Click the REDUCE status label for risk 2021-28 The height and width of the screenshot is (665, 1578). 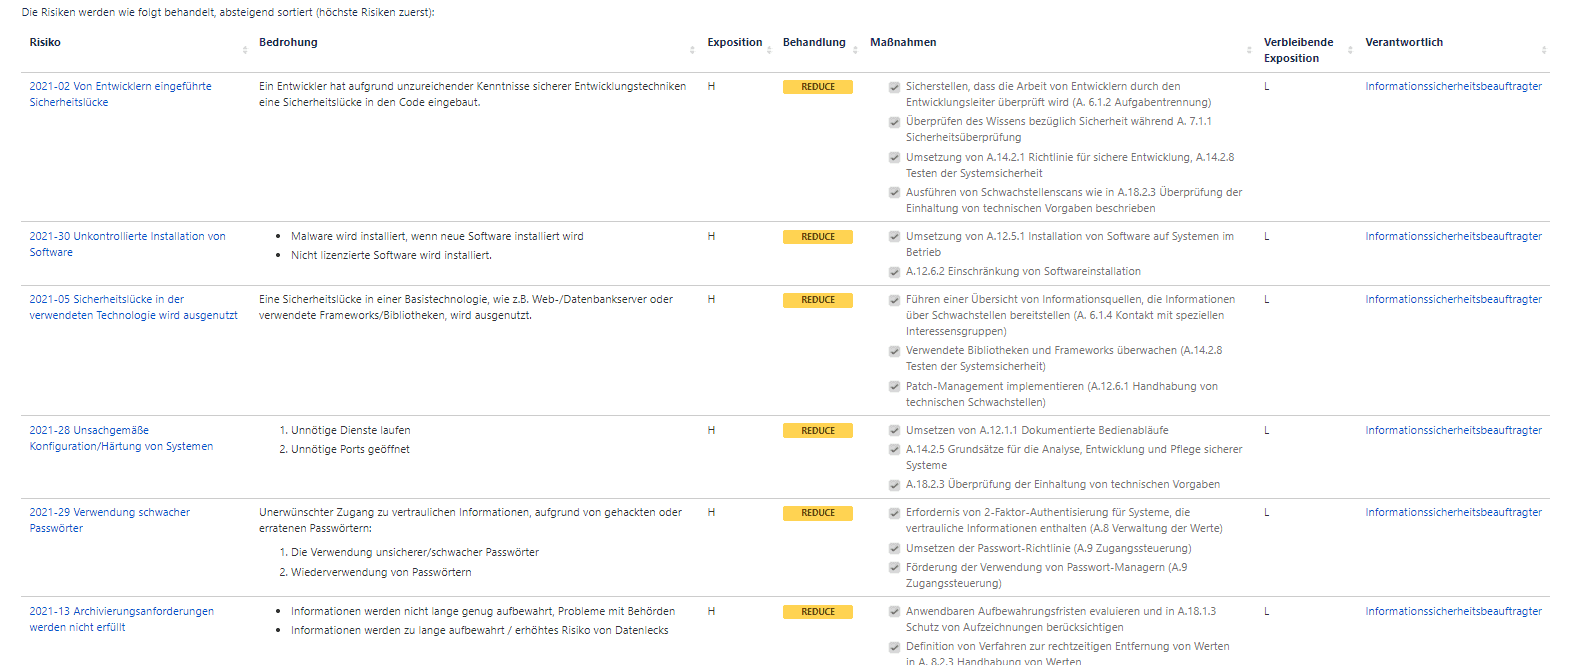[x=817, y=431]
